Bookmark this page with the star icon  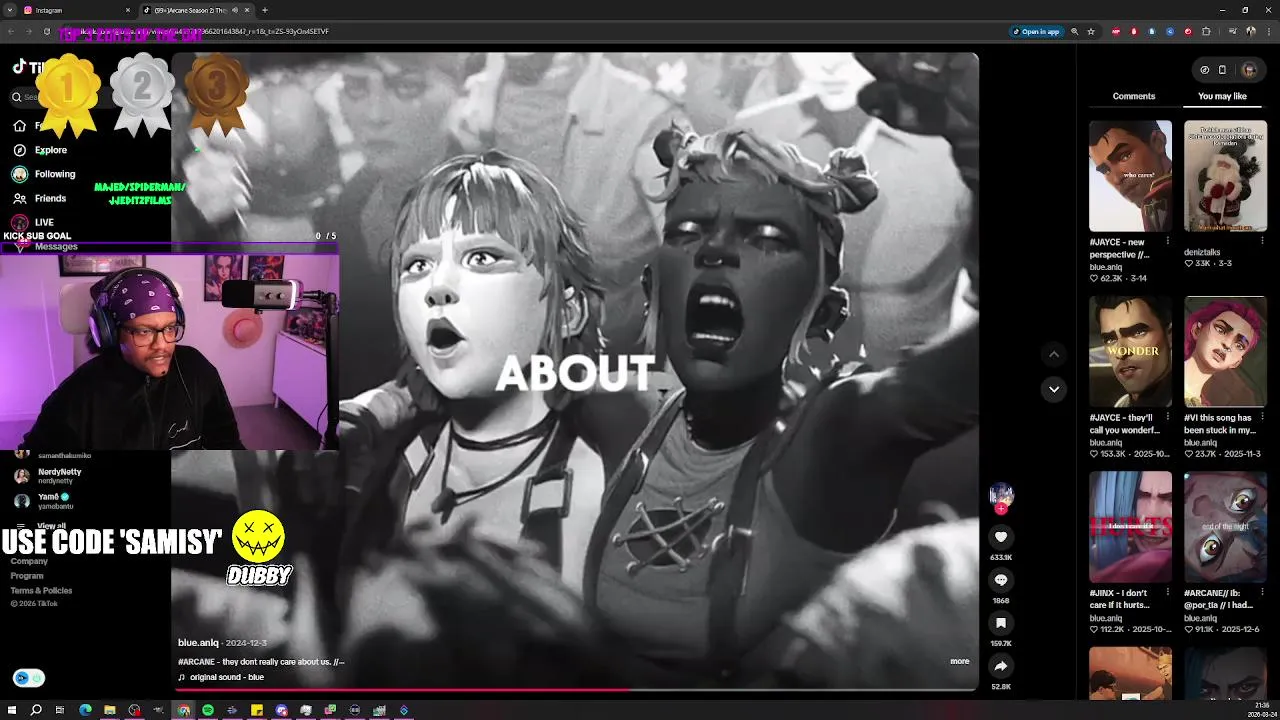click(x=1091, y=31)
